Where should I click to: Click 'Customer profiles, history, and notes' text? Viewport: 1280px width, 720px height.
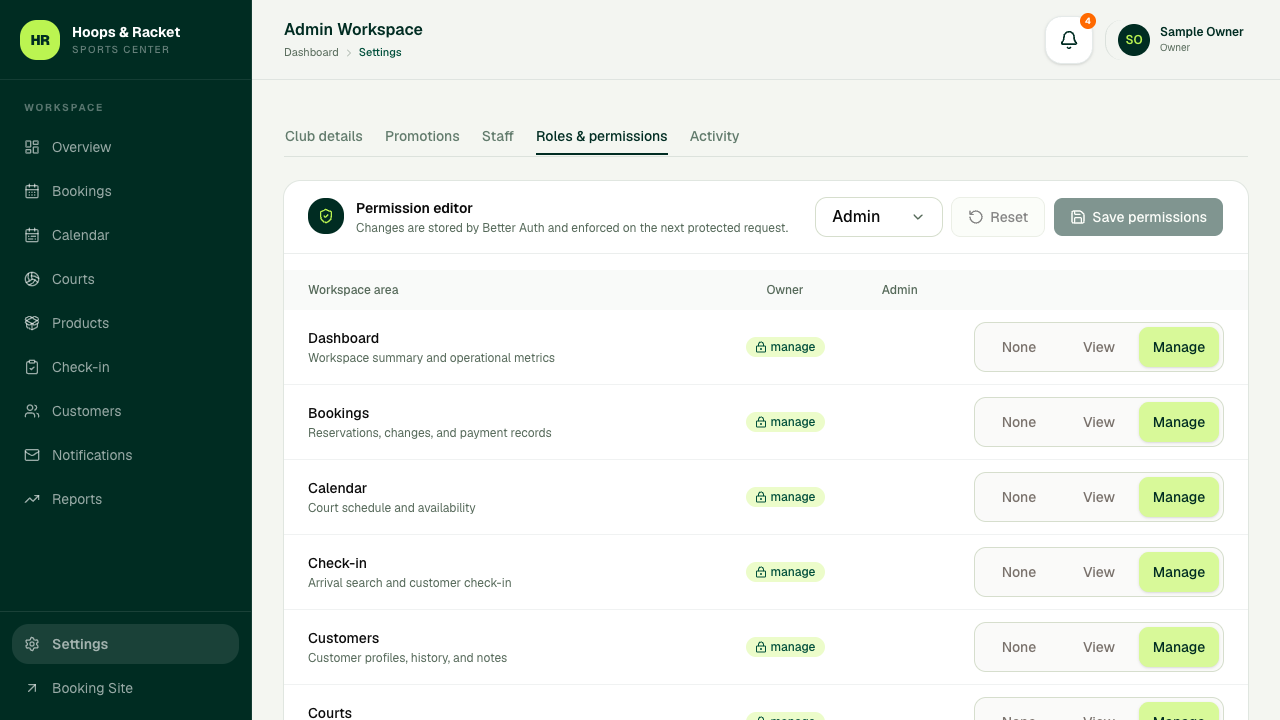click(x=407, y=658)
